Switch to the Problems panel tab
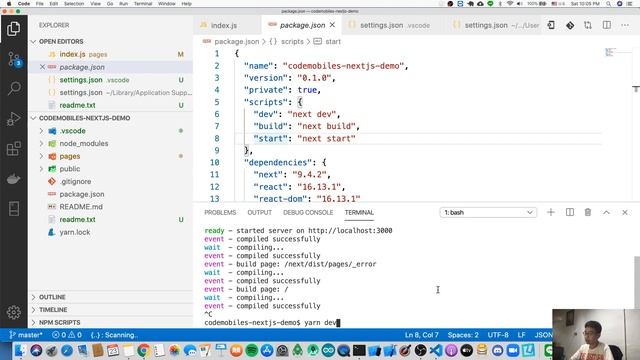Screen dimensions: 640x360 220,212
